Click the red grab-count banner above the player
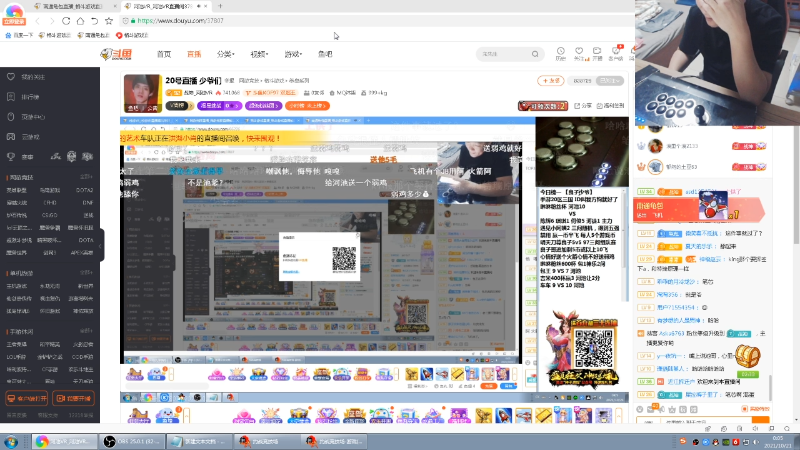The width and height of the screenshot is (800, 450). pyautogui.click(x=543, y=106)
